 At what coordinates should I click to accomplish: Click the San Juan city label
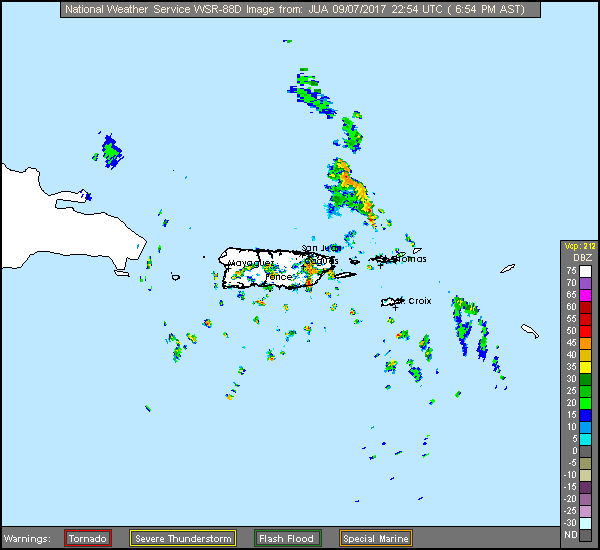(x=321, y=248)
